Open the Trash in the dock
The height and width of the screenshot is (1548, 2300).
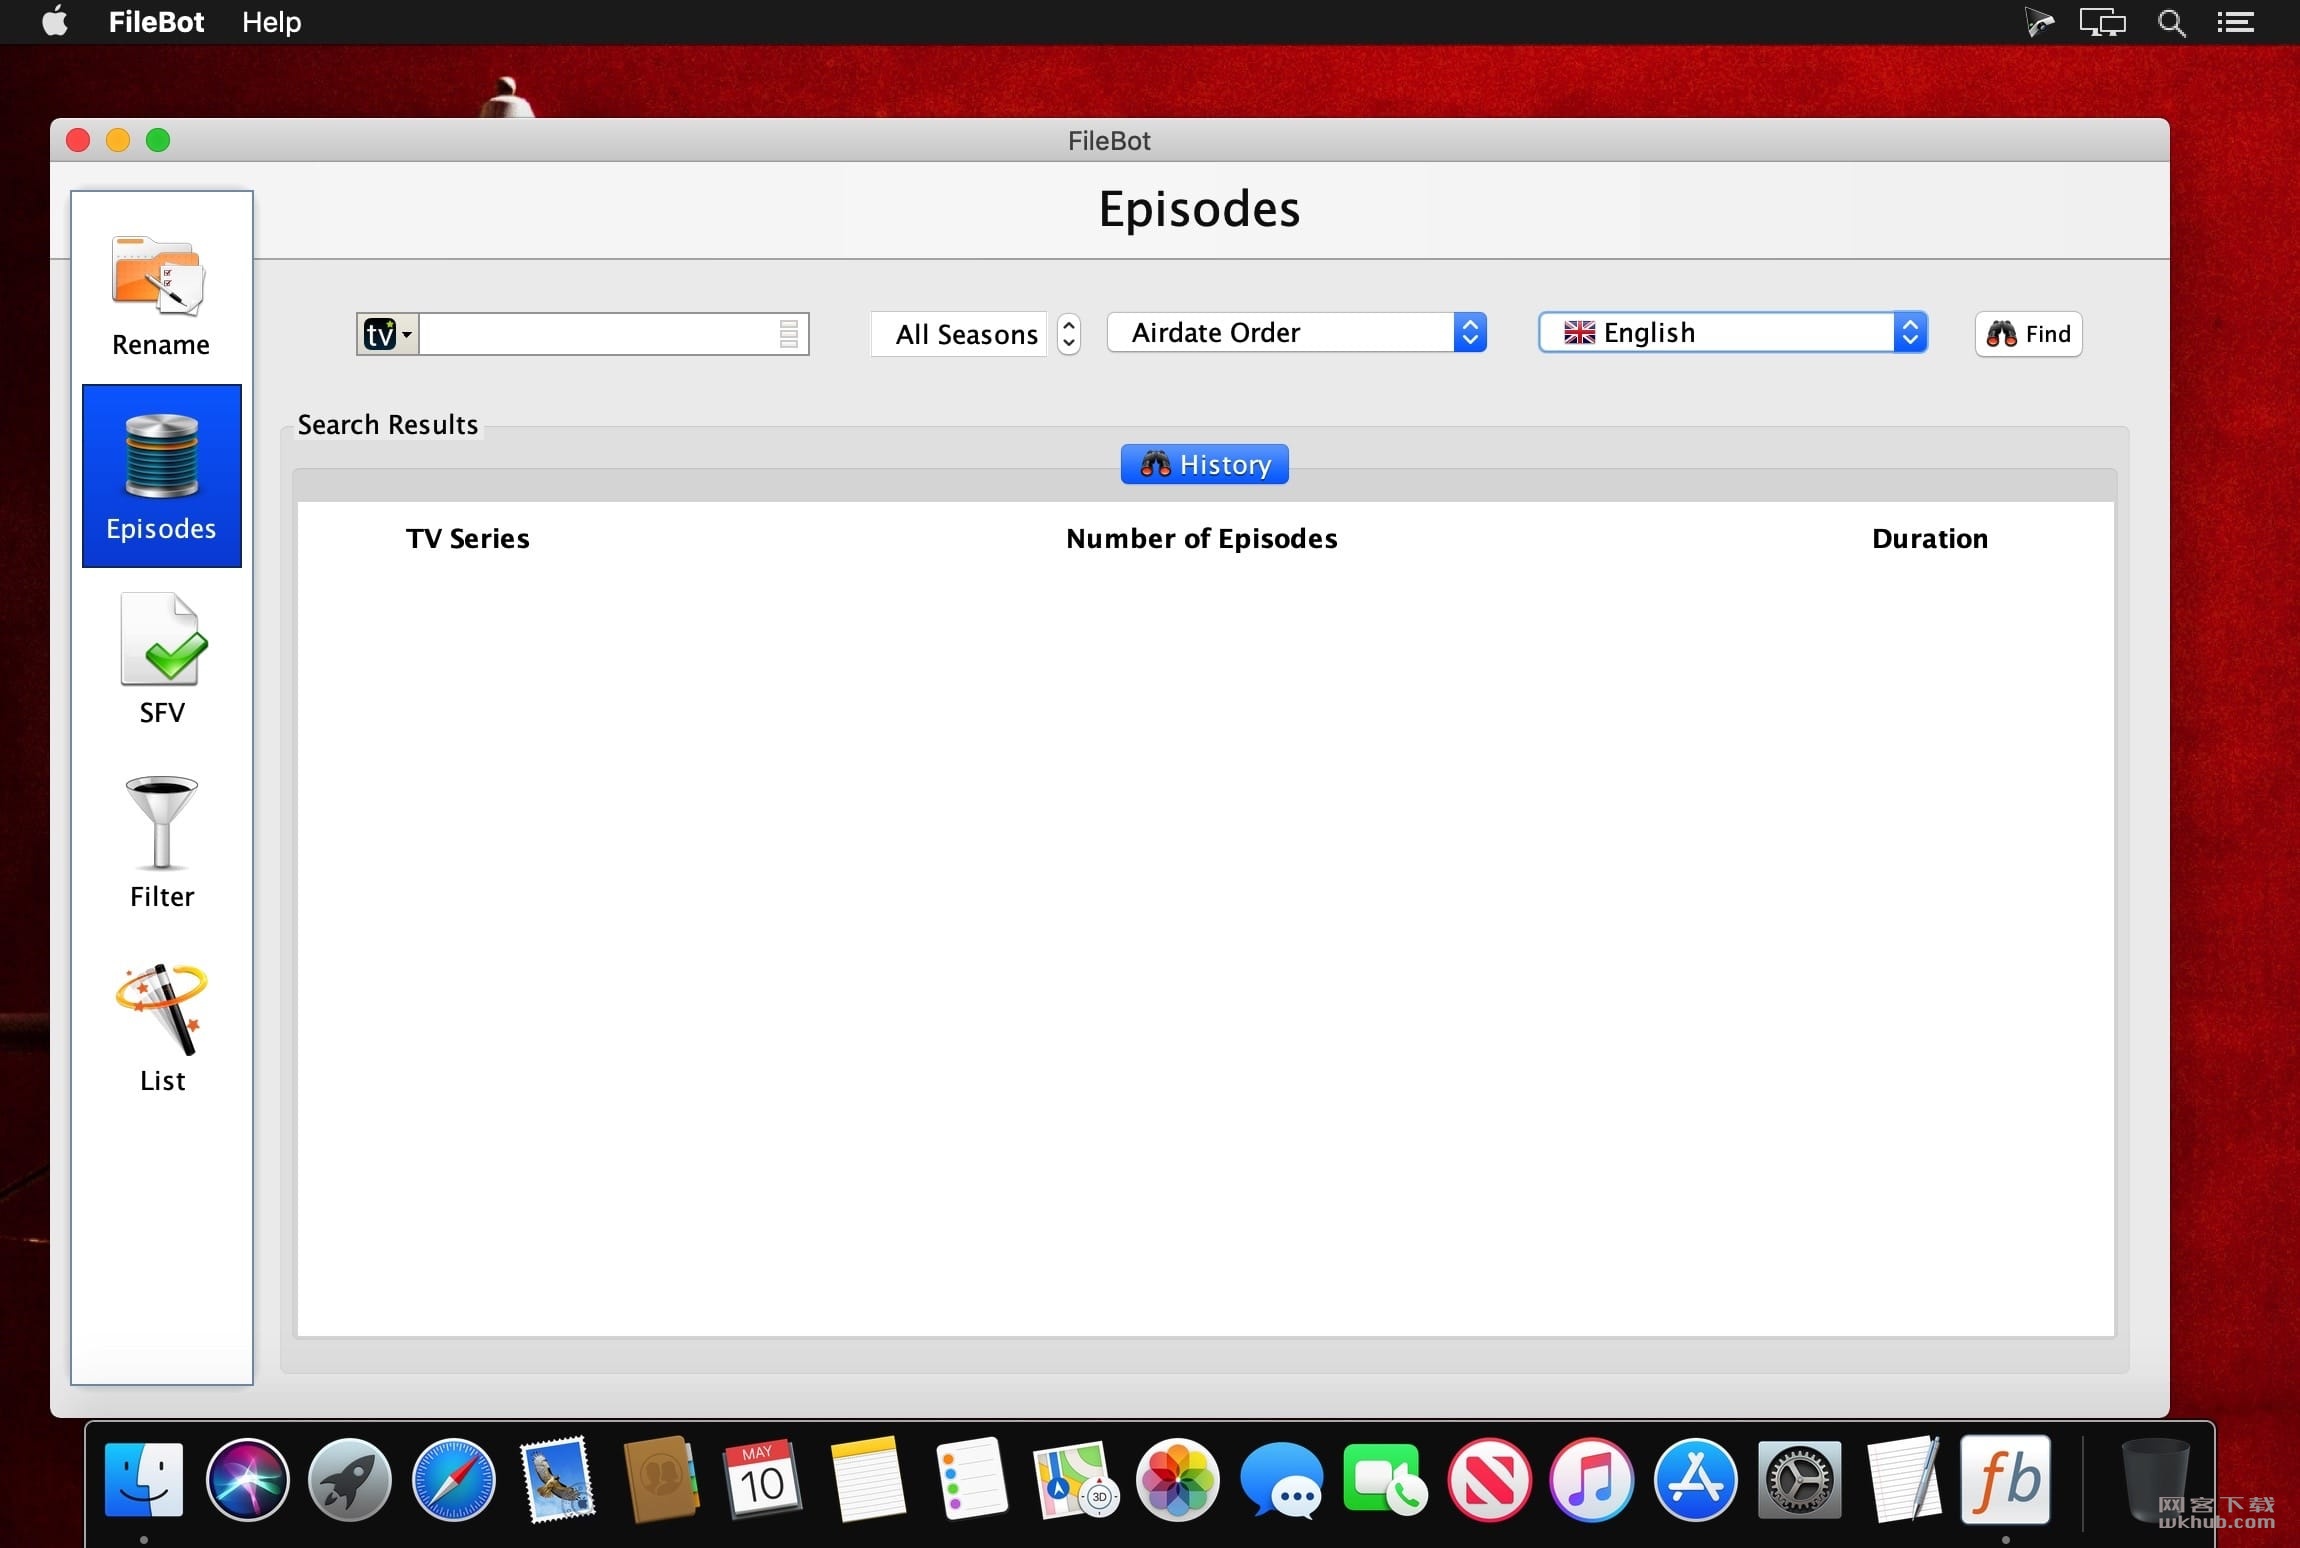click(x=2155, y=1479)
